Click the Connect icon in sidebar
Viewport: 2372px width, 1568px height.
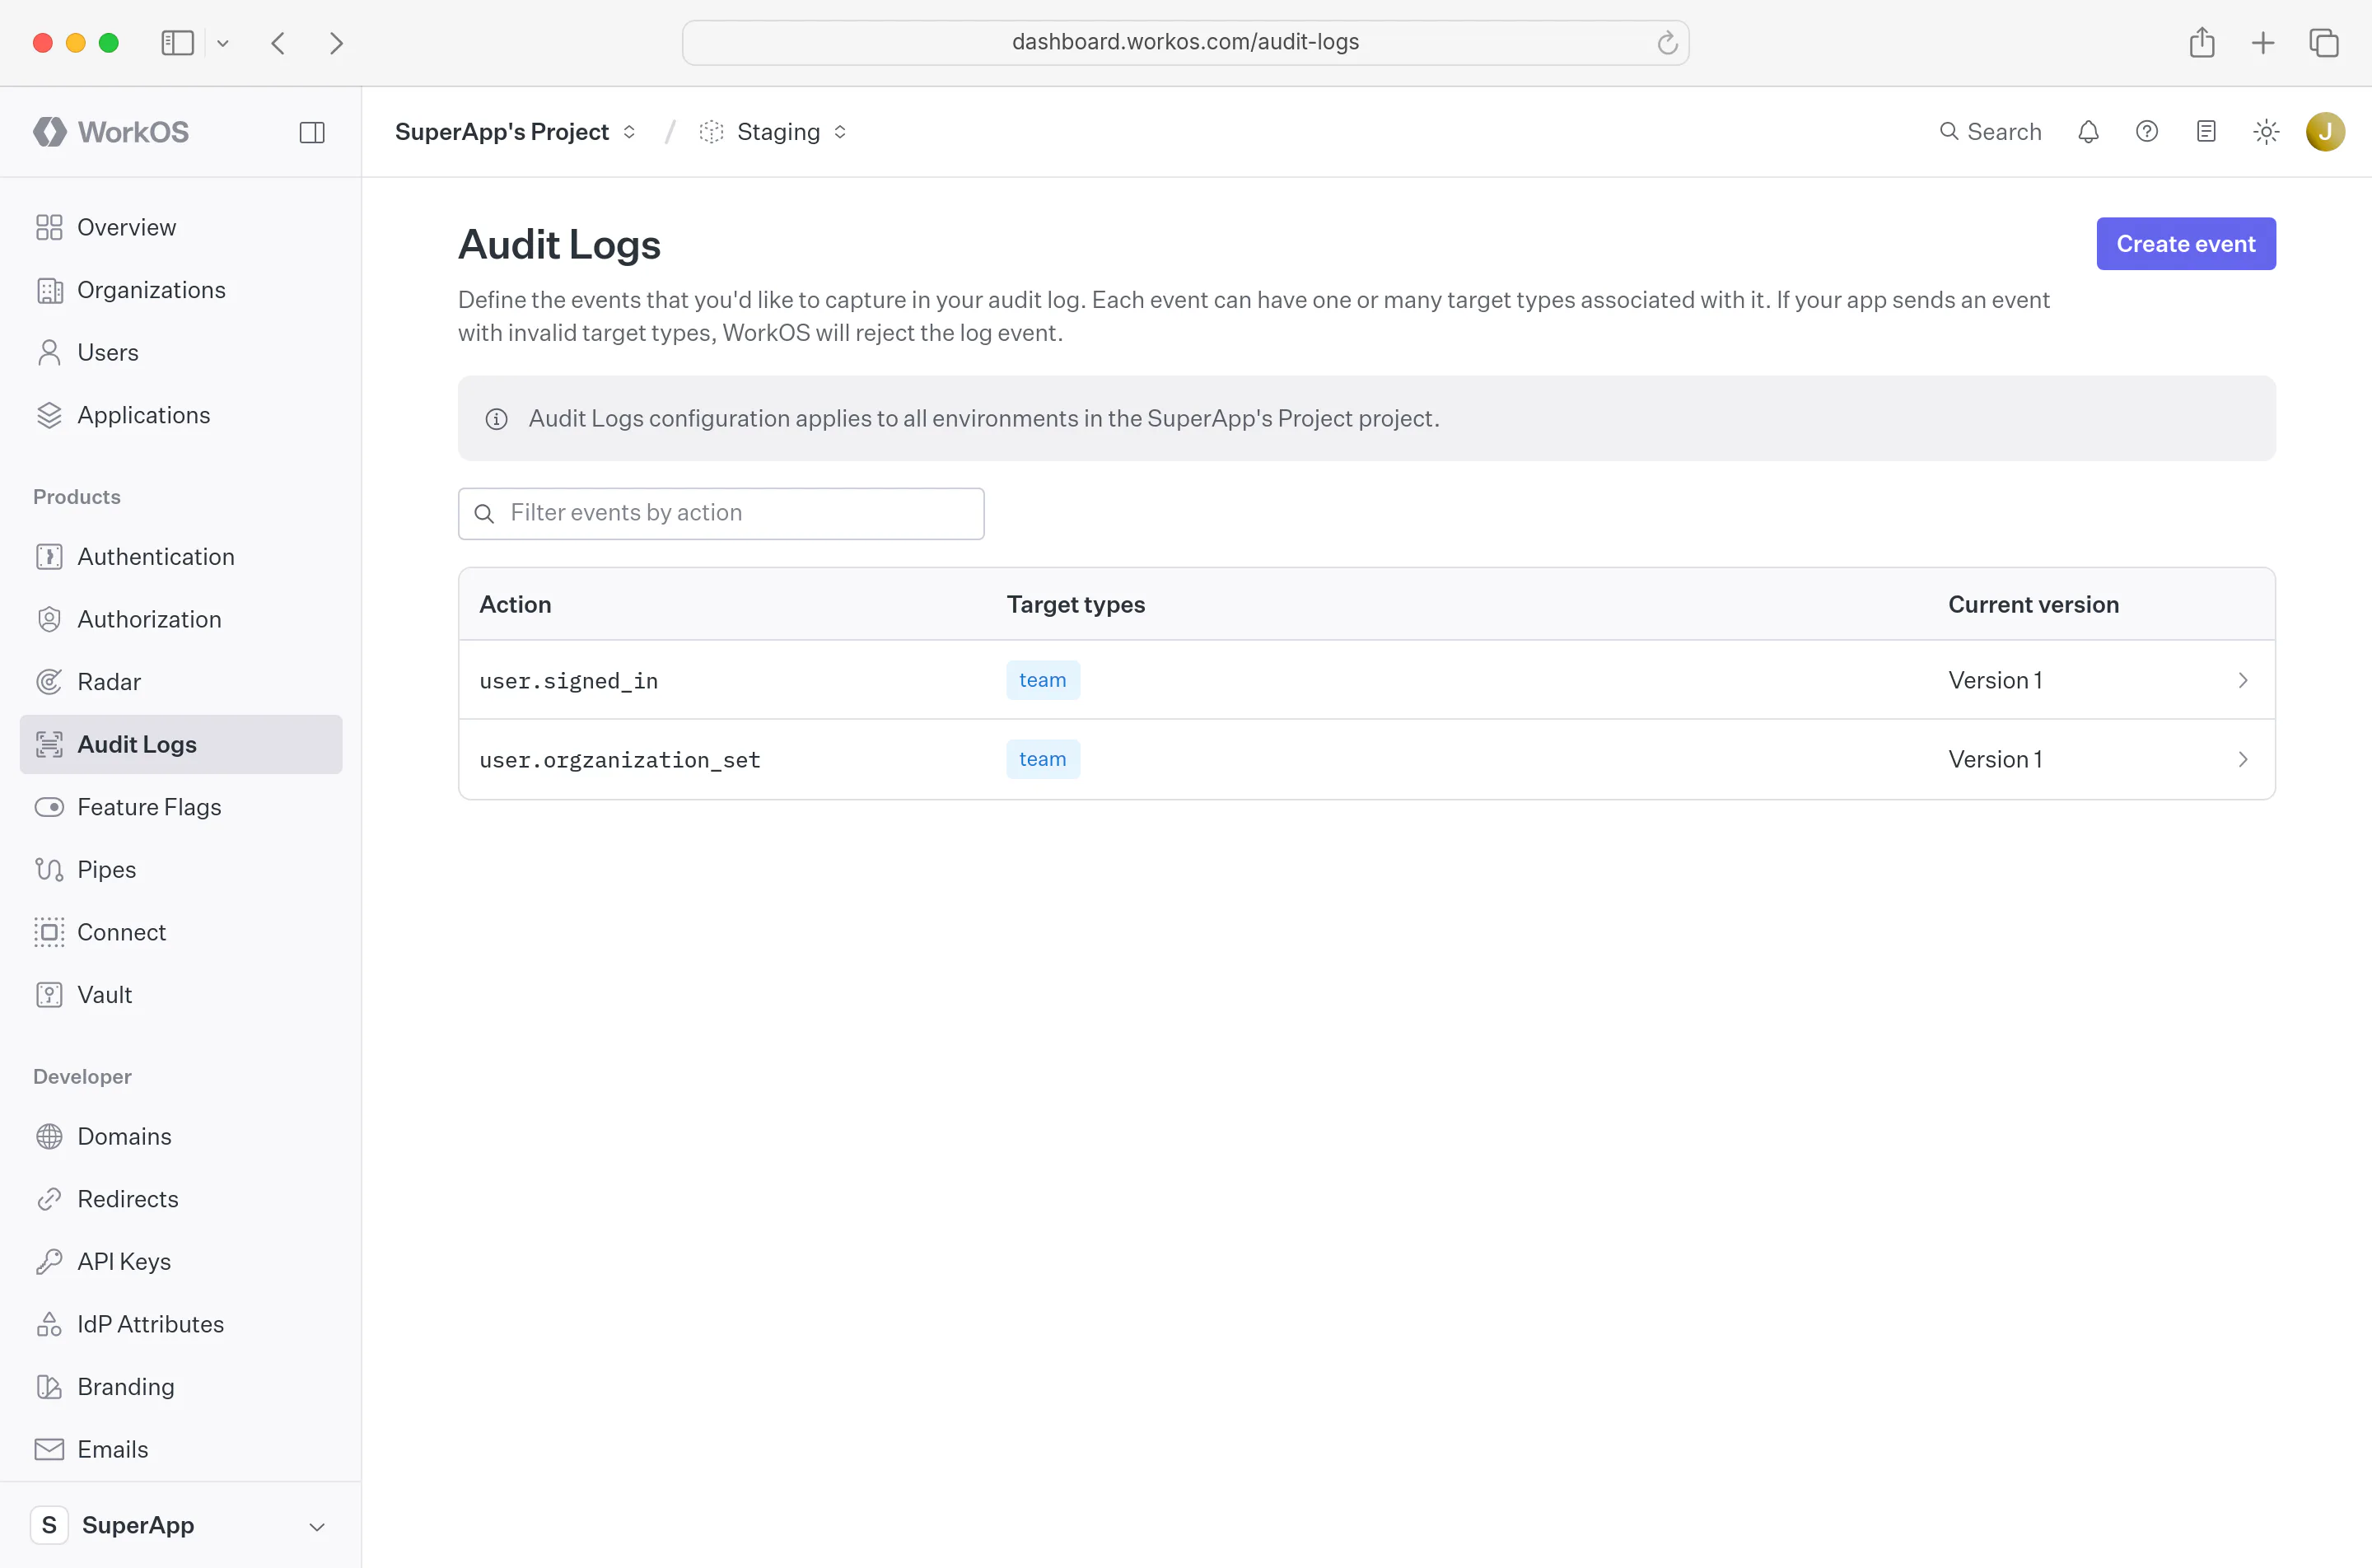point(49,932)
